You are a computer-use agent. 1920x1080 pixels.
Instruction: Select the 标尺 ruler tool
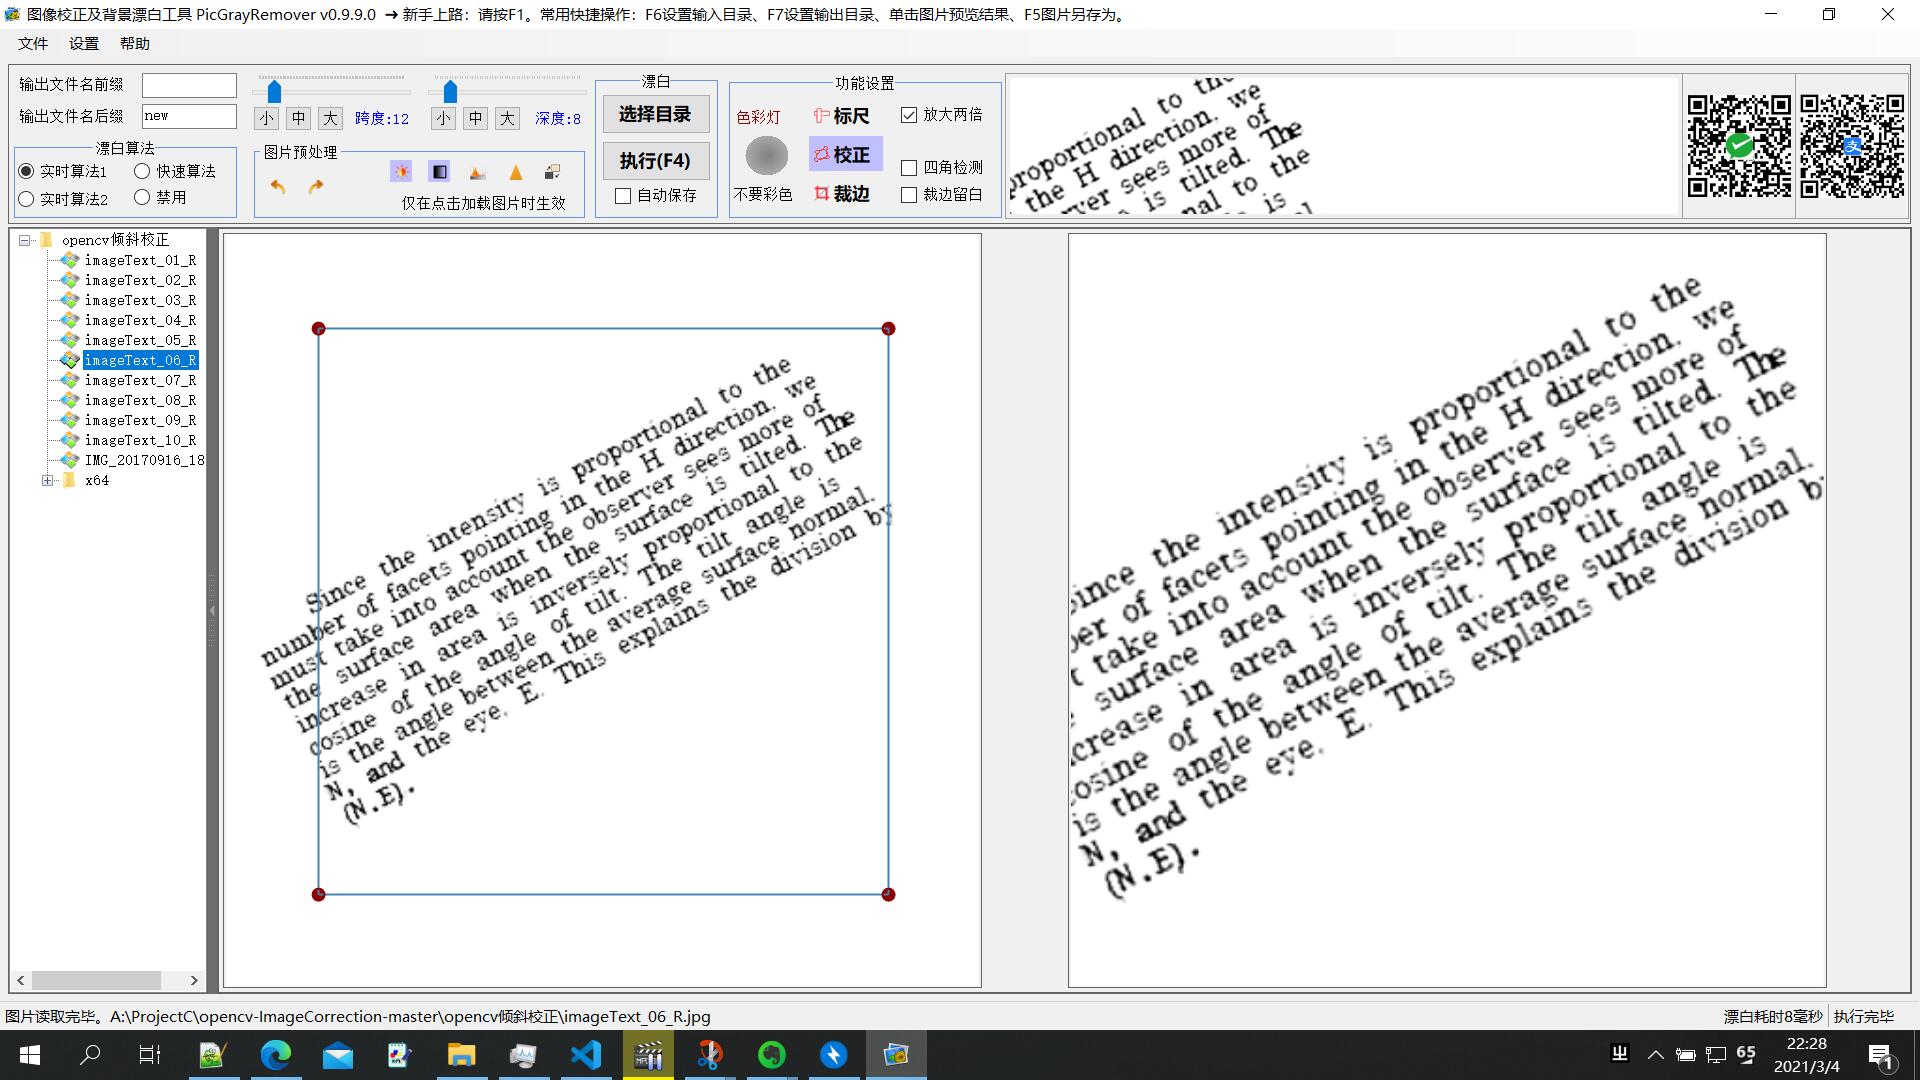pos(842,116)
